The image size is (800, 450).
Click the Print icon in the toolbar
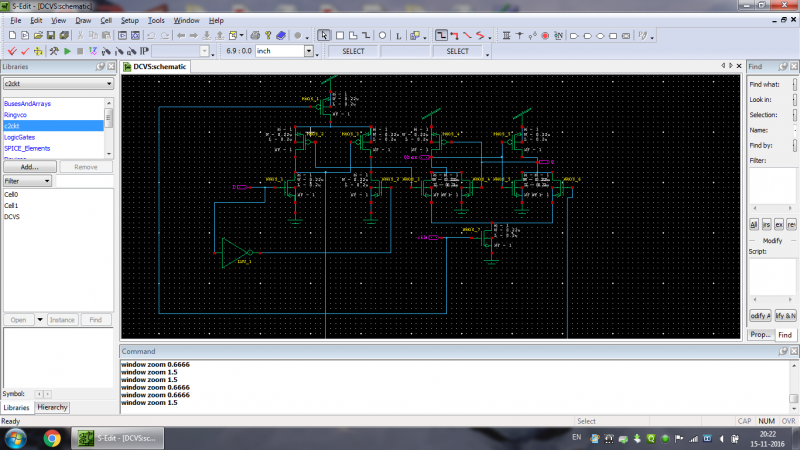click(255, 36)
